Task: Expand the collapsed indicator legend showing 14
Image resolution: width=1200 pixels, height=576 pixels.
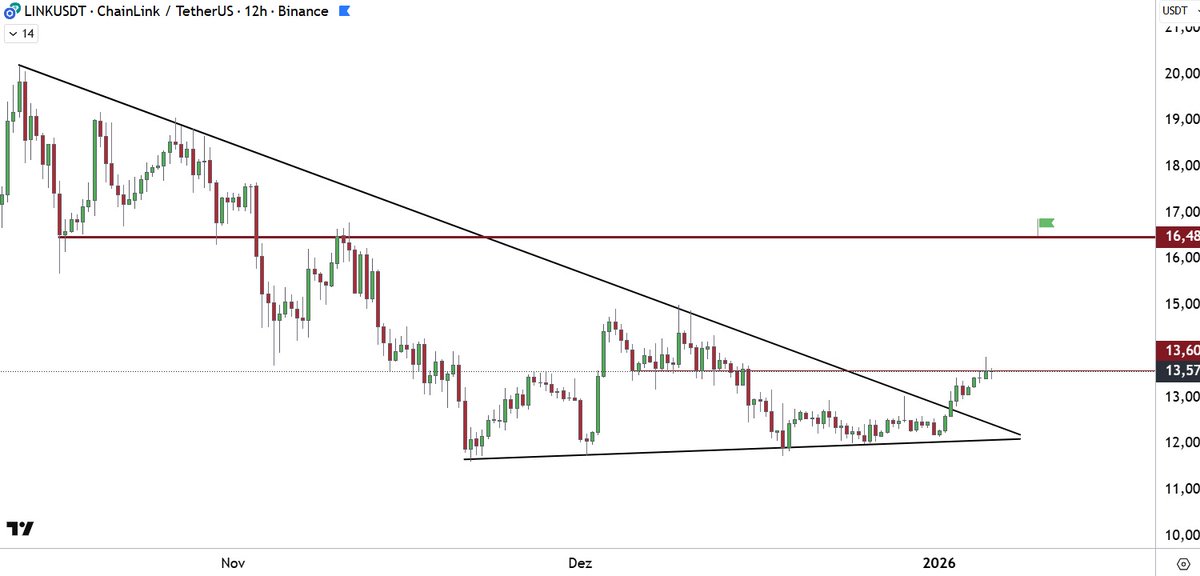Action: [x=22, y=33]
